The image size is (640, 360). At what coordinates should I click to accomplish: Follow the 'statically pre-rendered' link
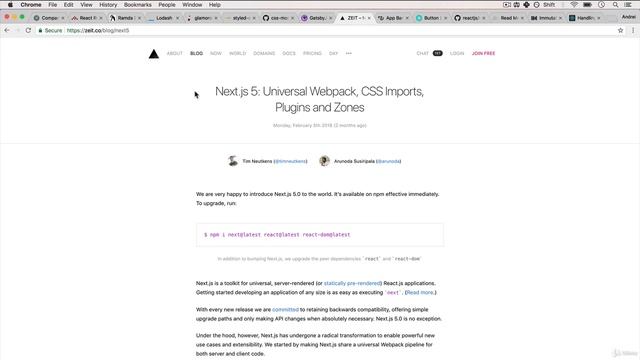(x=352, y=283)
